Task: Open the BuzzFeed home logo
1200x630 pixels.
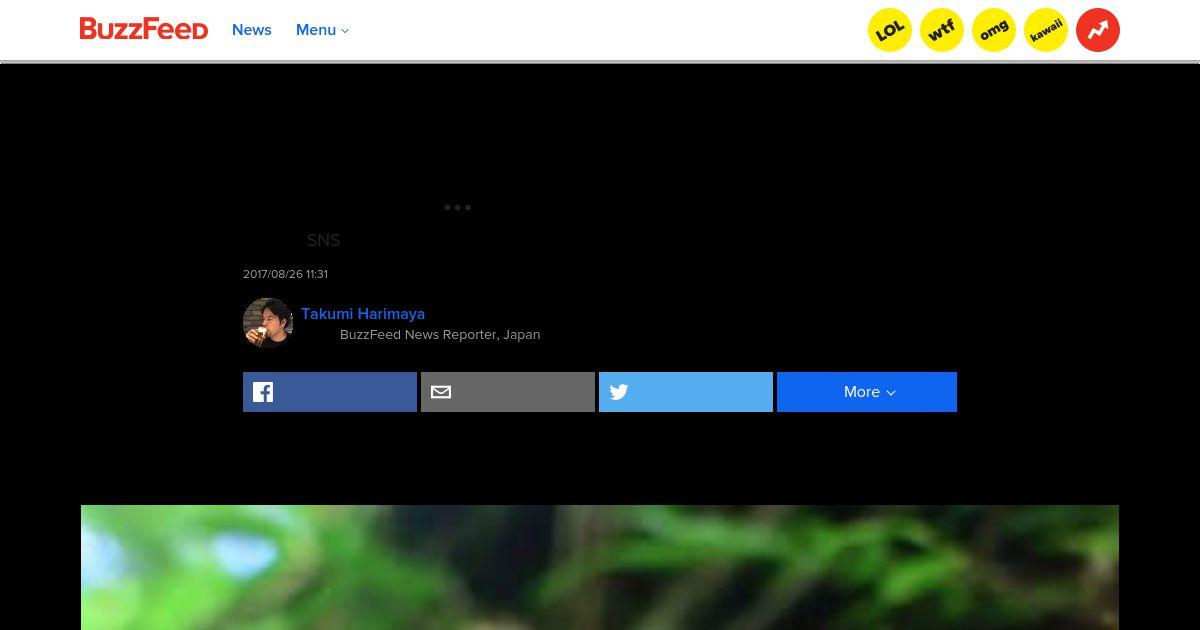Action: (144, 29)
